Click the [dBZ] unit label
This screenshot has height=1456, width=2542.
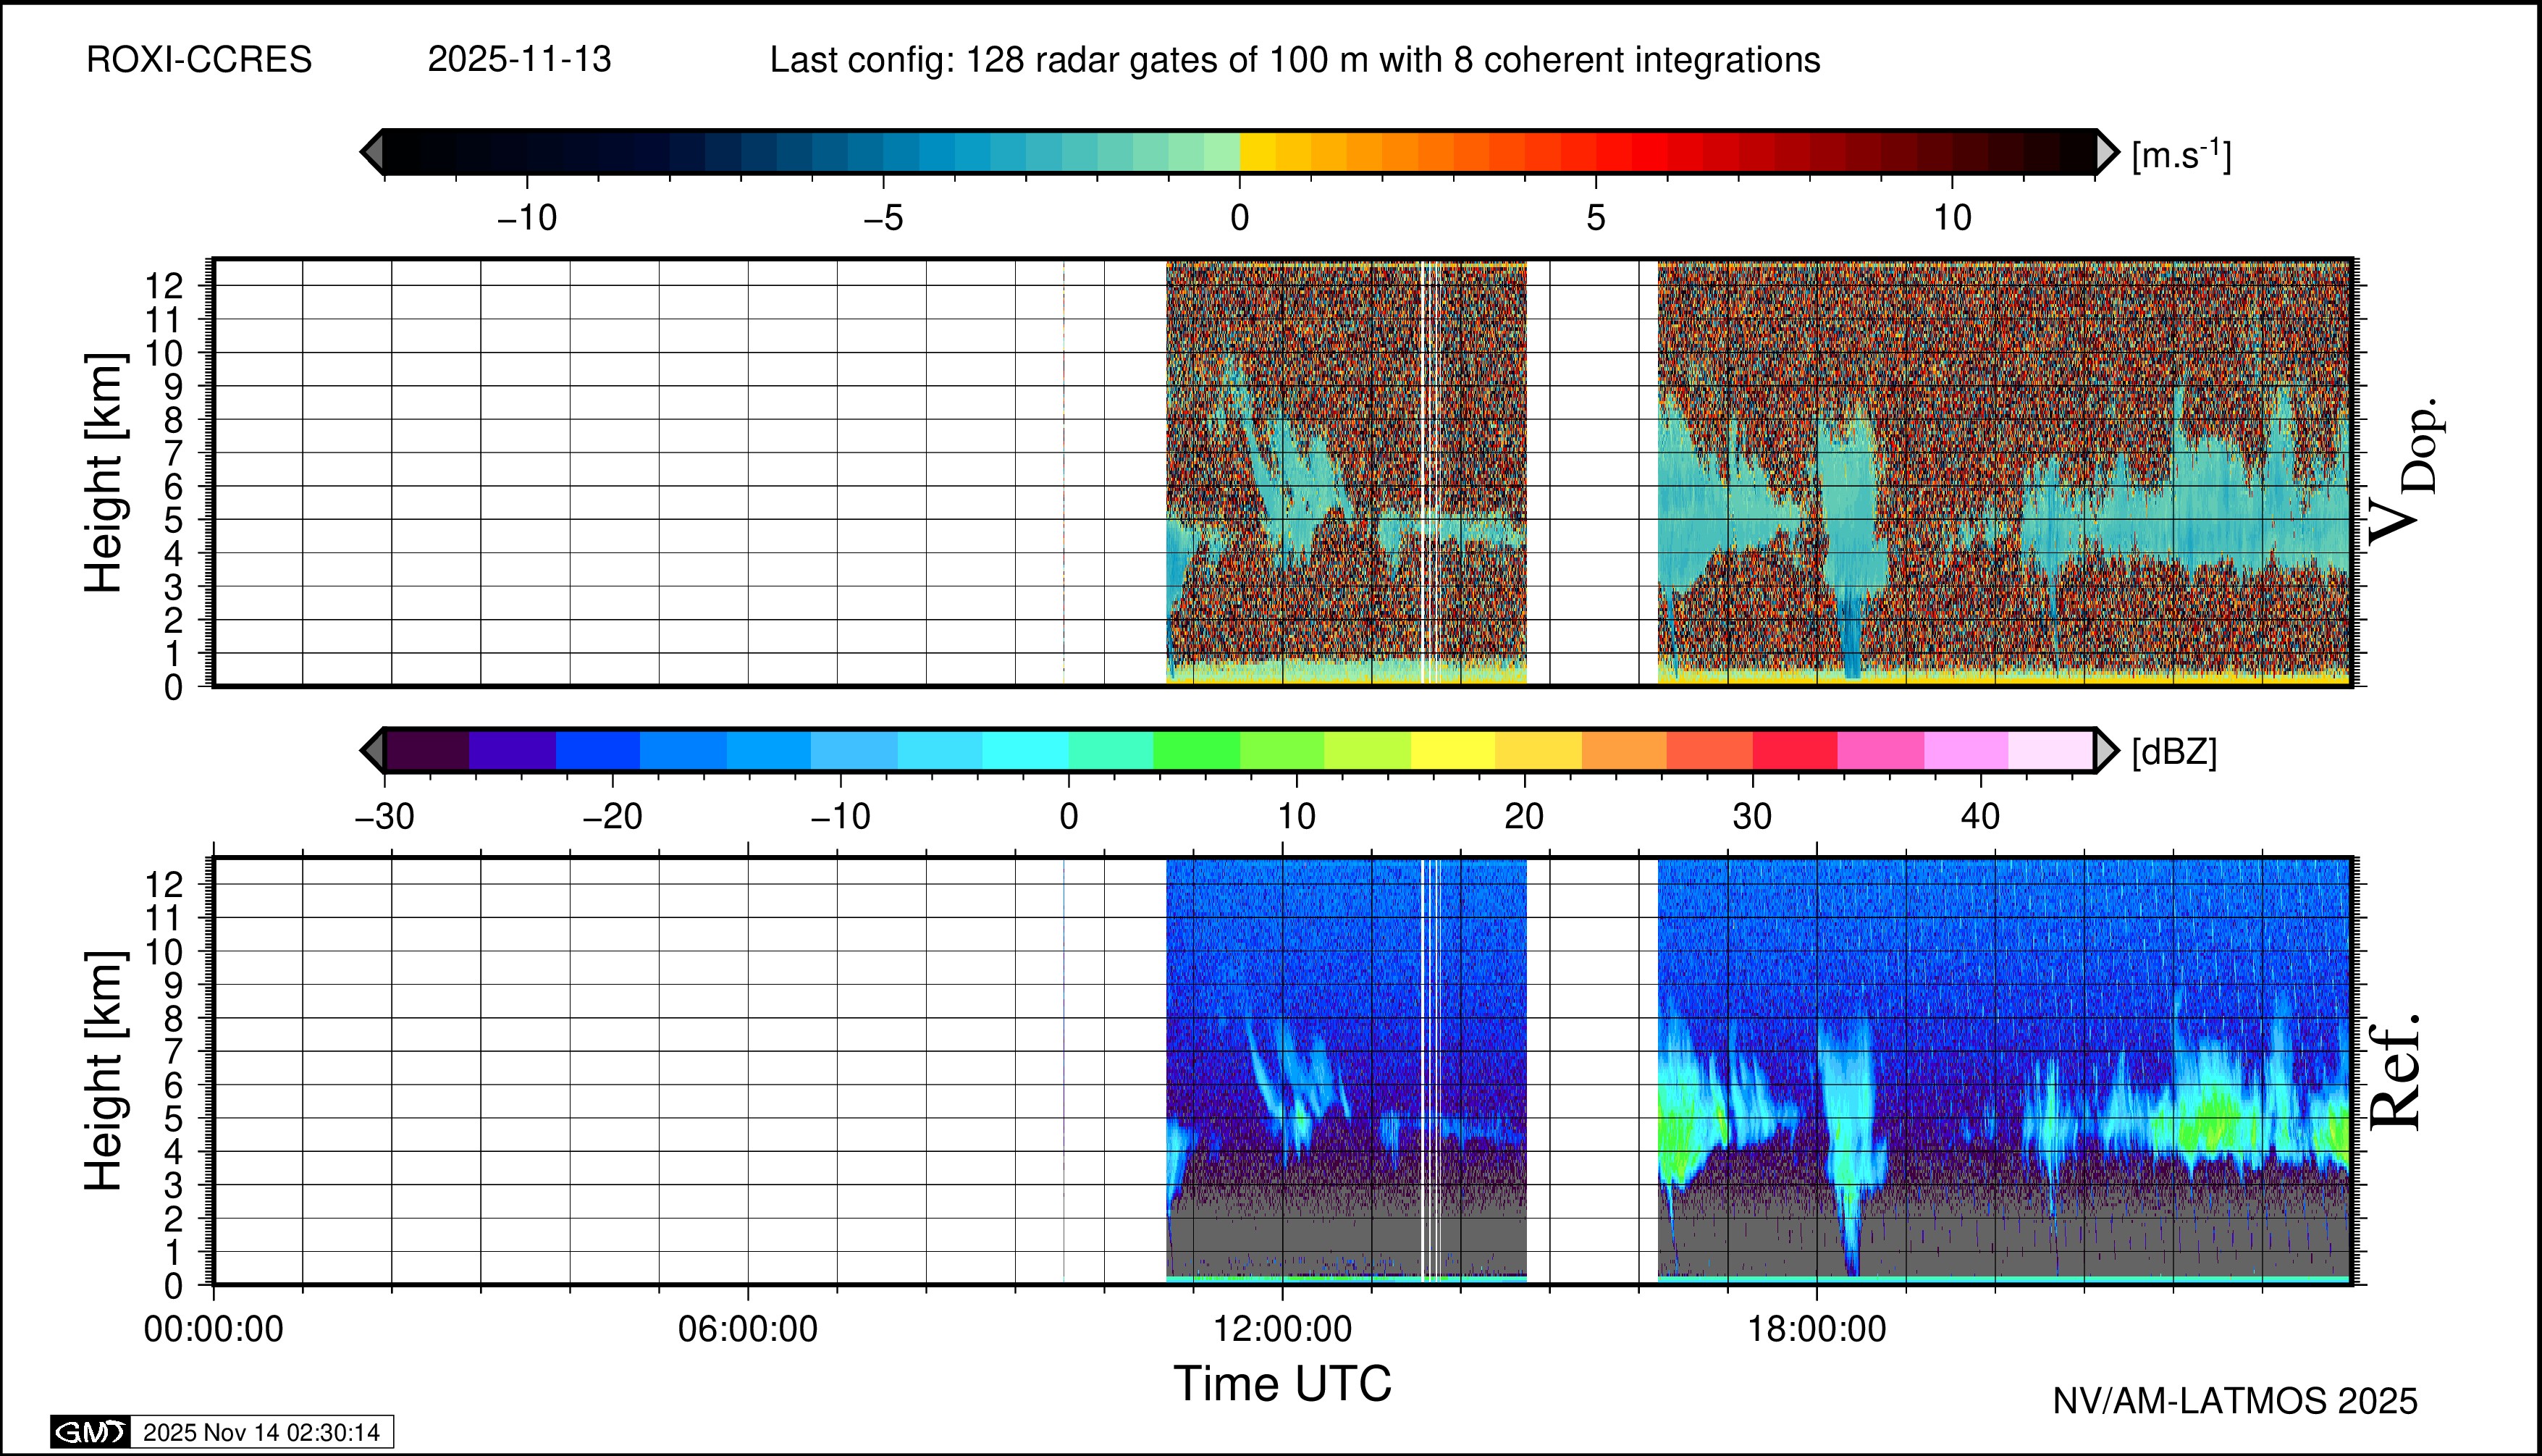click(2174, 752)
